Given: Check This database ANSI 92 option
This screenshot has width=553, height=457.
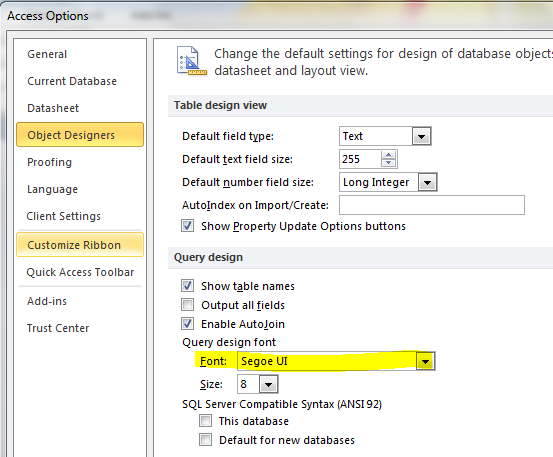Looking at the screenshot, I should 206,421.
